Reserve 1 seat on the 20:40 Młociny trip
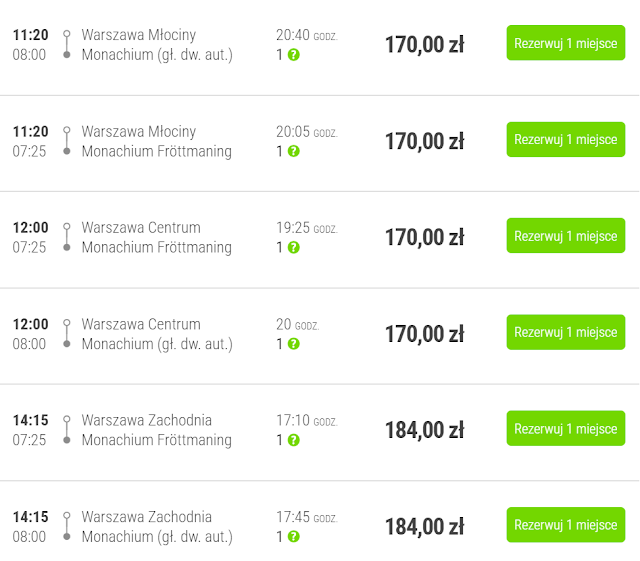640x561 pixels. [565, 43]
